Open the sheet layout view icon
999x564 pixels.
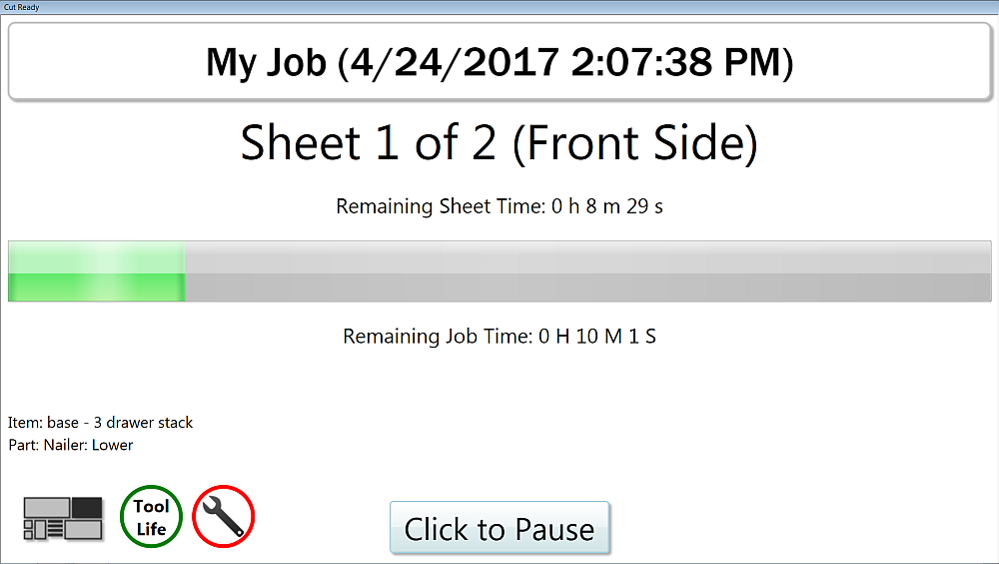tap(63, 518)
